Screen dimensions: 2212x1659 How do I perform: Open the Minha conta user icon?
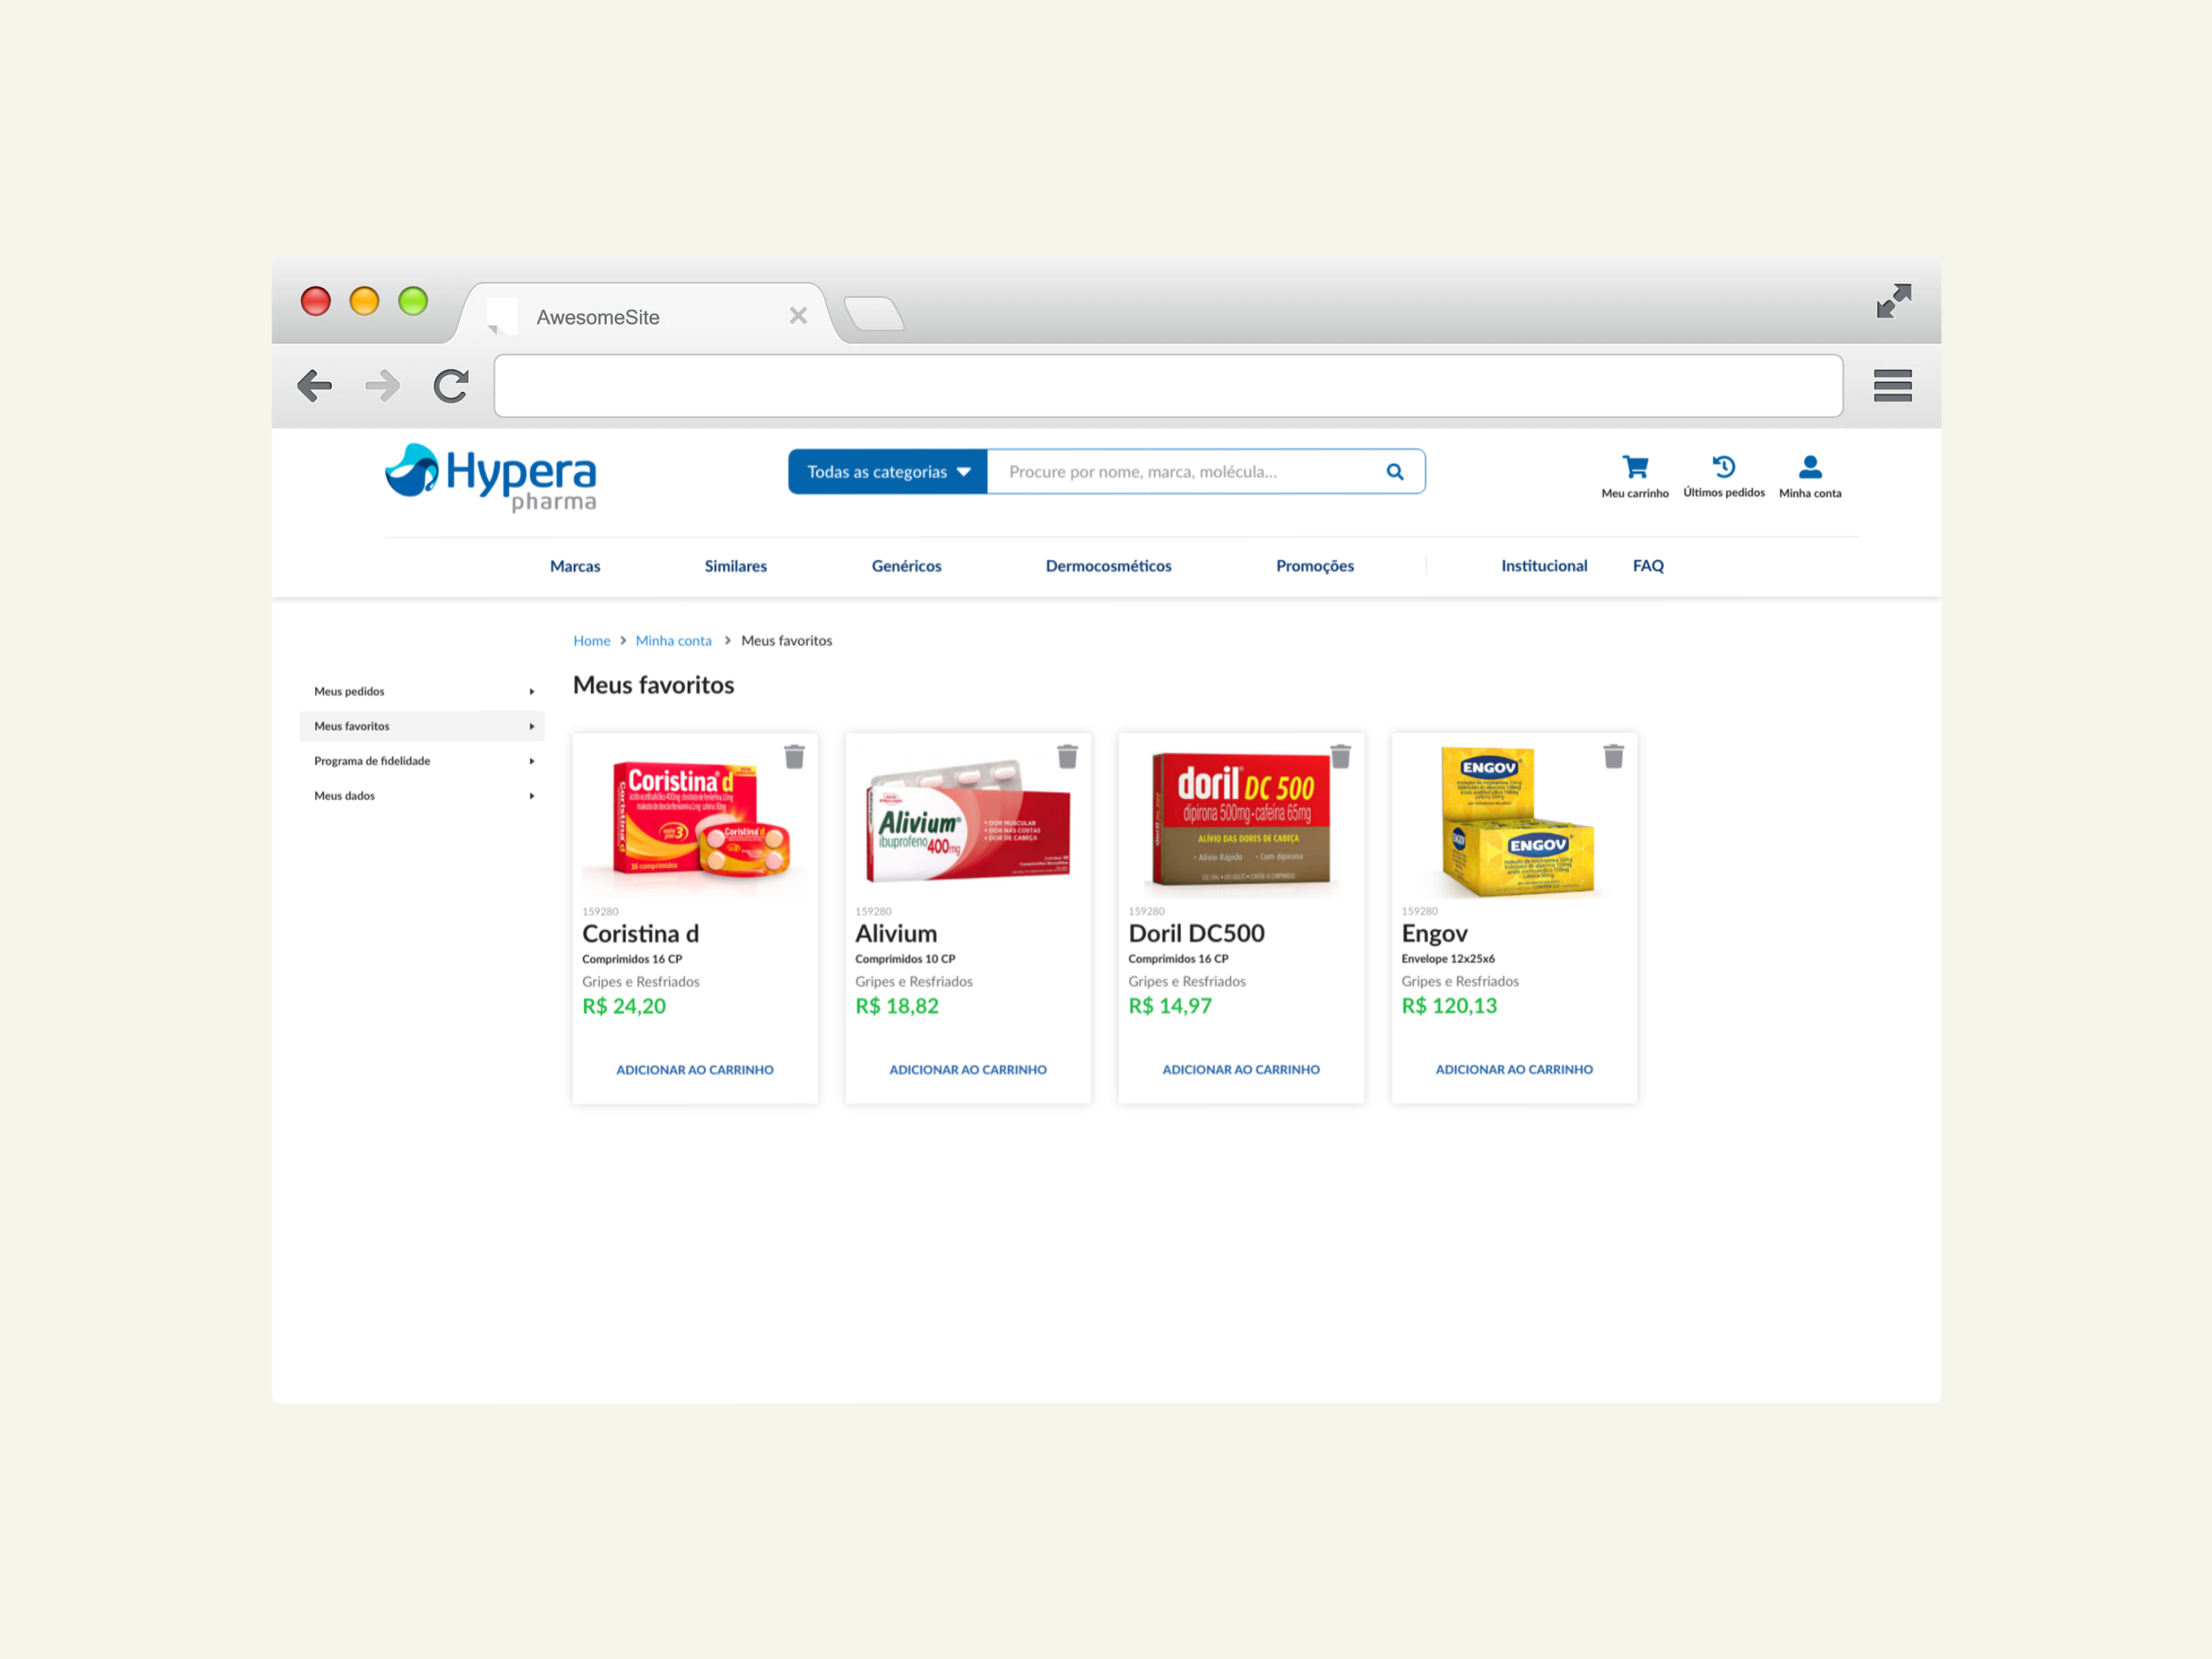click(1809, 468)
